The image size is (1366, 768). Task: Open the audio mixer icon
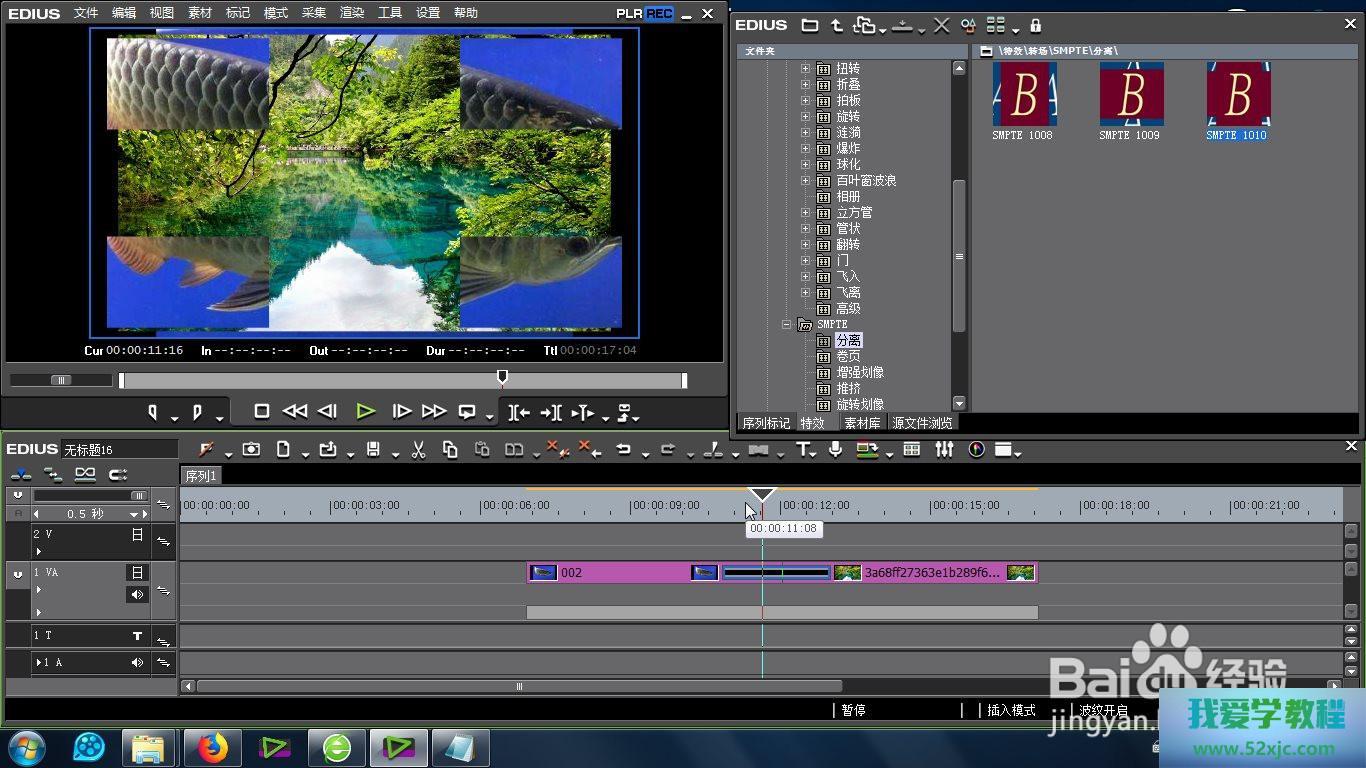944,450
